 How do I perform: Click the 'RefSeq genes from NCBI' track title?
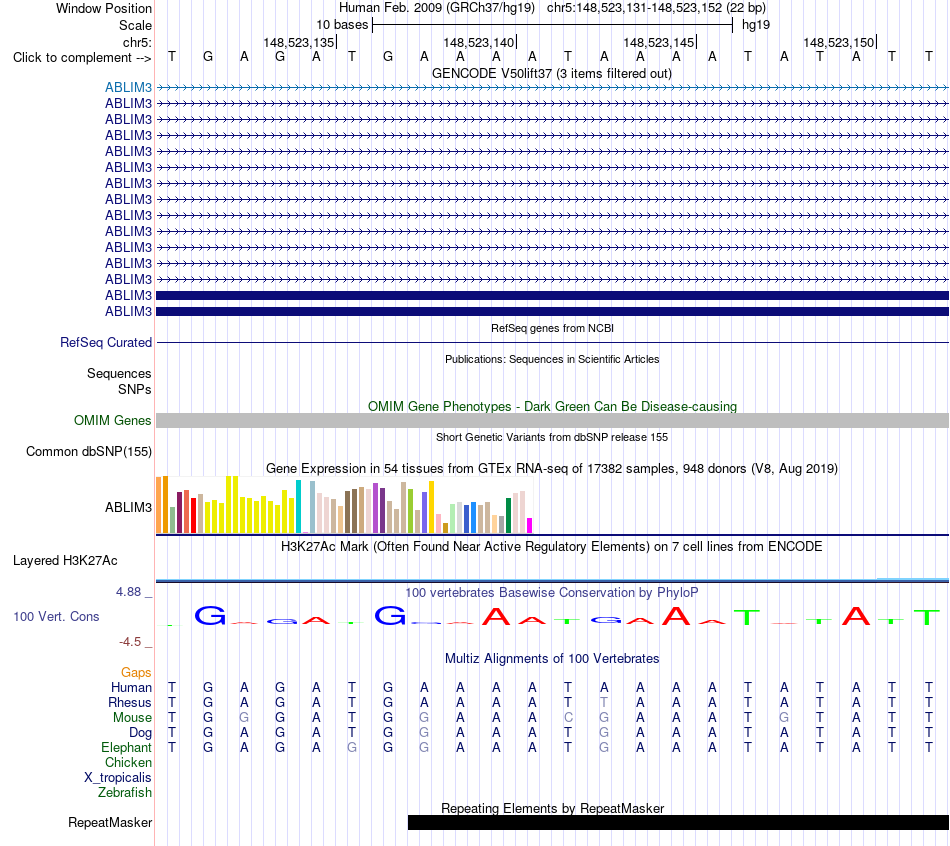[x=552, y=328]
